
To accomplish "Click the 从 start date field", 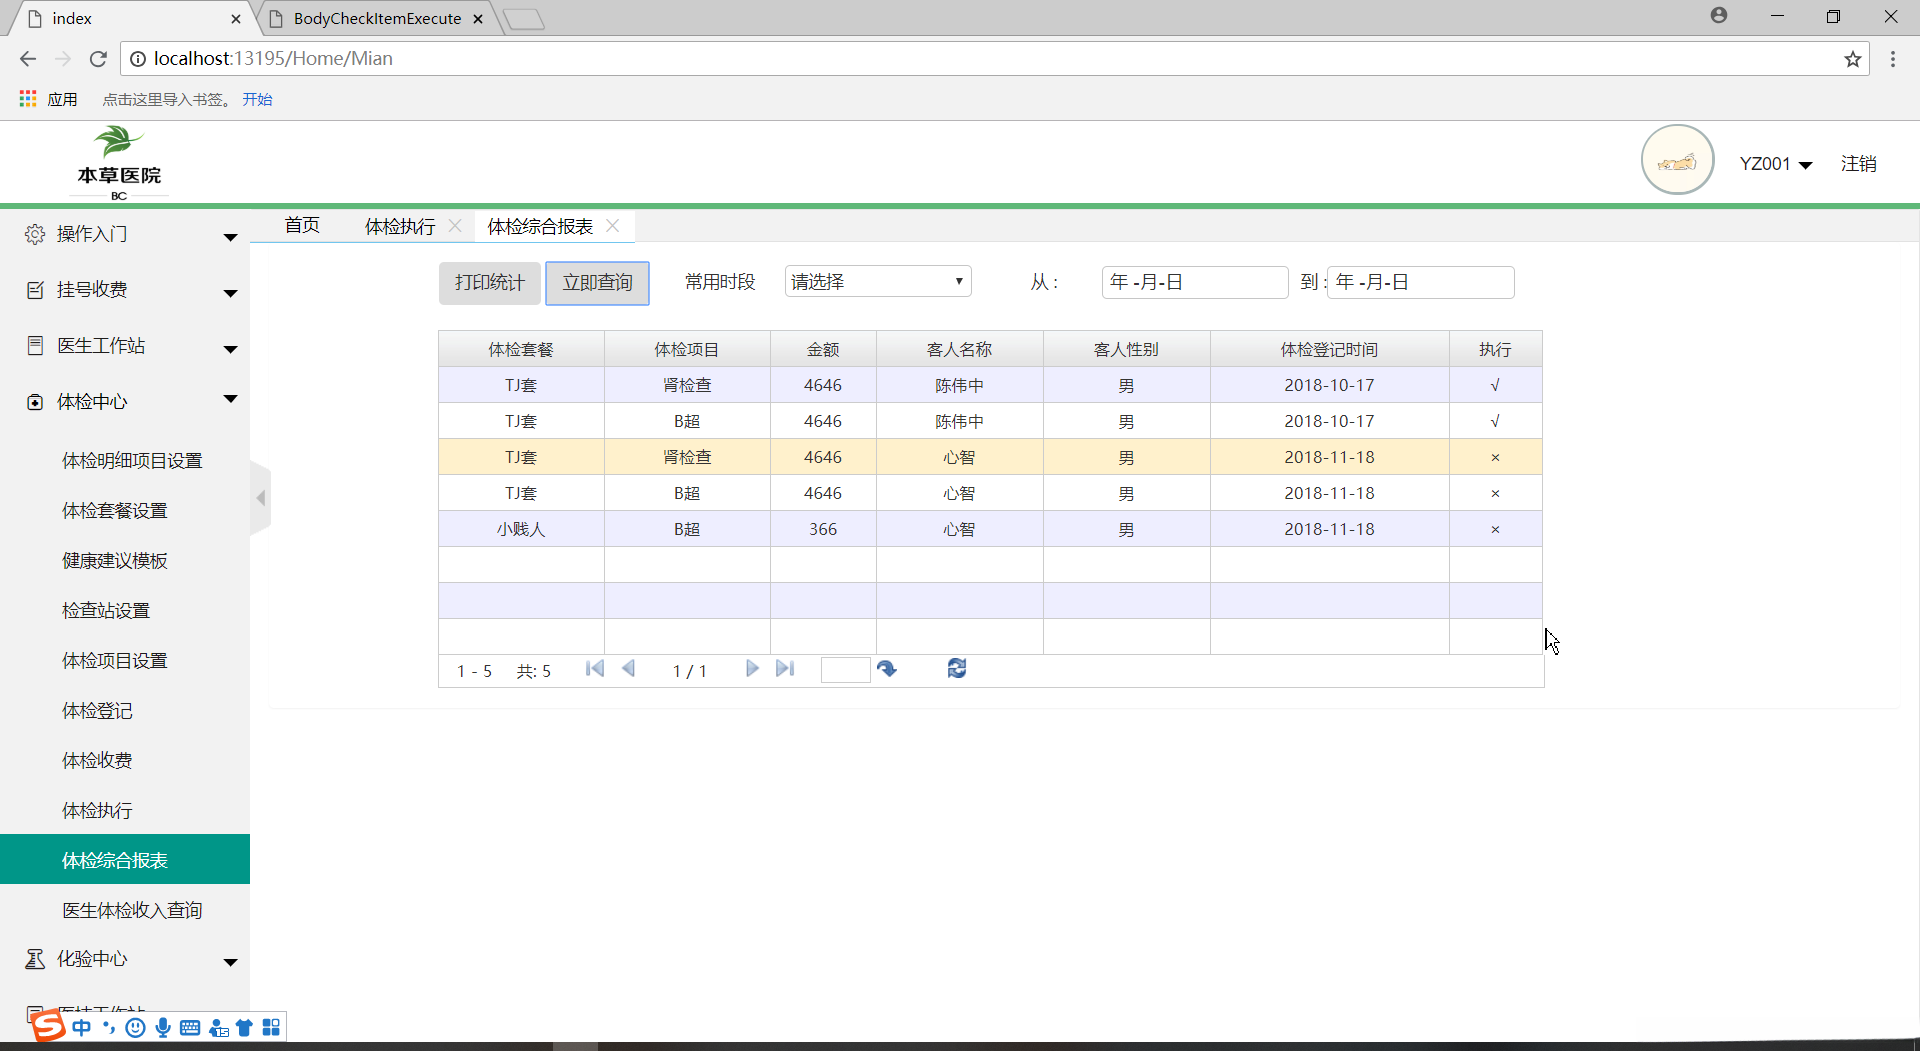I will 1194,283.
